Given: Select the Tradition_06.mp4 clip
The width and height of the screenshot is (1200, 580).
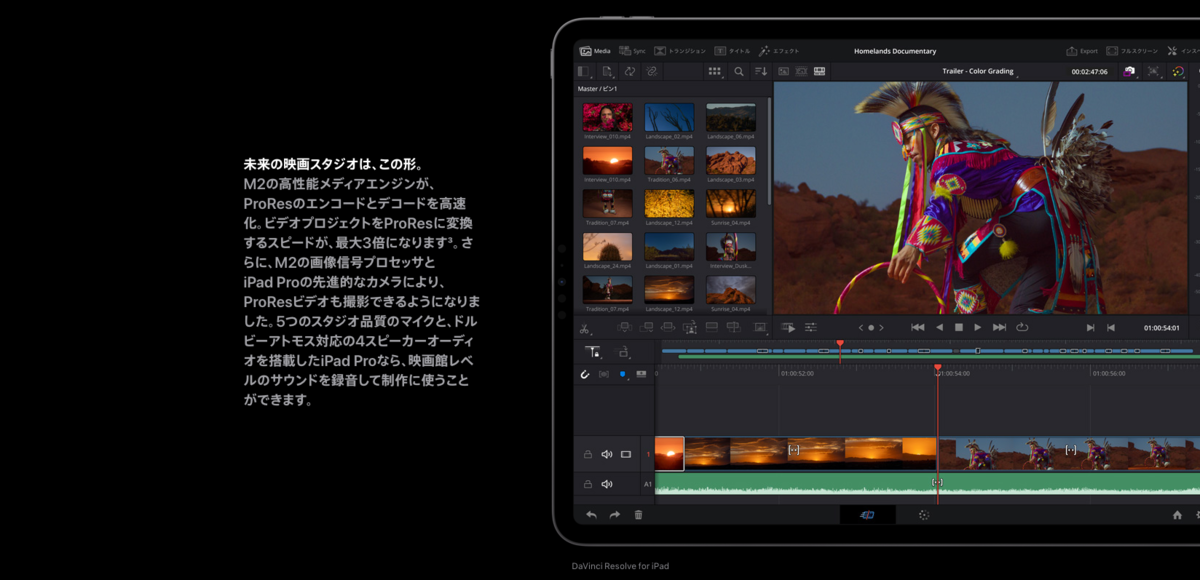Looking at the screenshot, I should click(x=669, y=161).
